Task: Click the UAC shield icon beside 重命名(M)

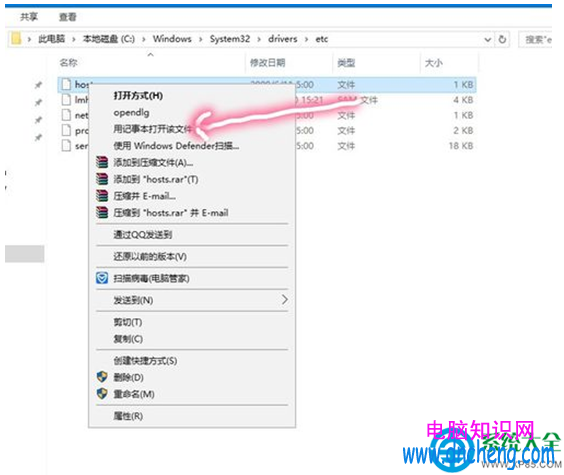Action: click(102, 394)
